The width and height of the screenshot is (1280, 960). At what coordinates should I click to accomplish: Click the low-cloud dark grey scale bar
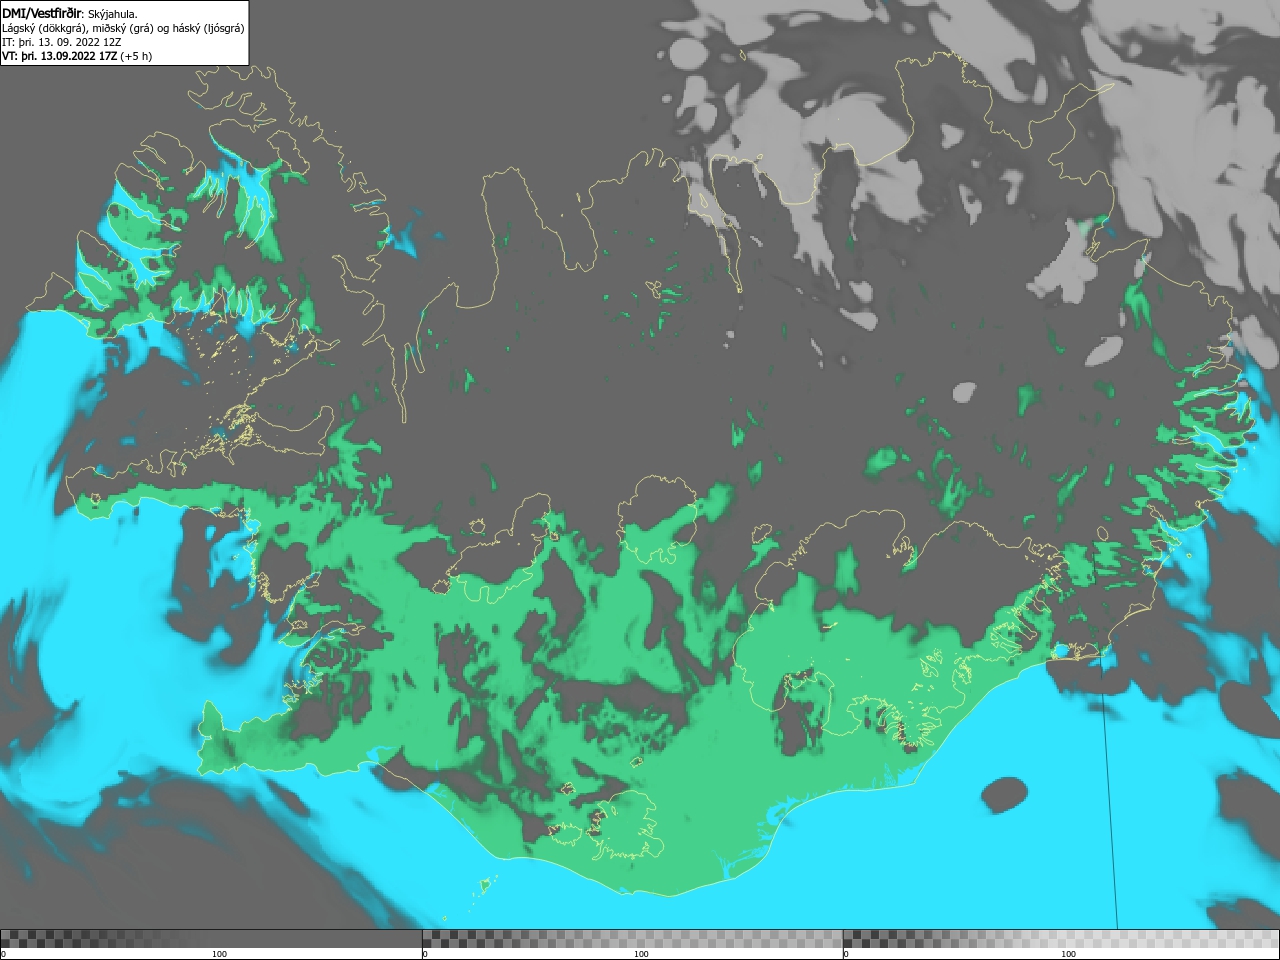tap(211, 939)
